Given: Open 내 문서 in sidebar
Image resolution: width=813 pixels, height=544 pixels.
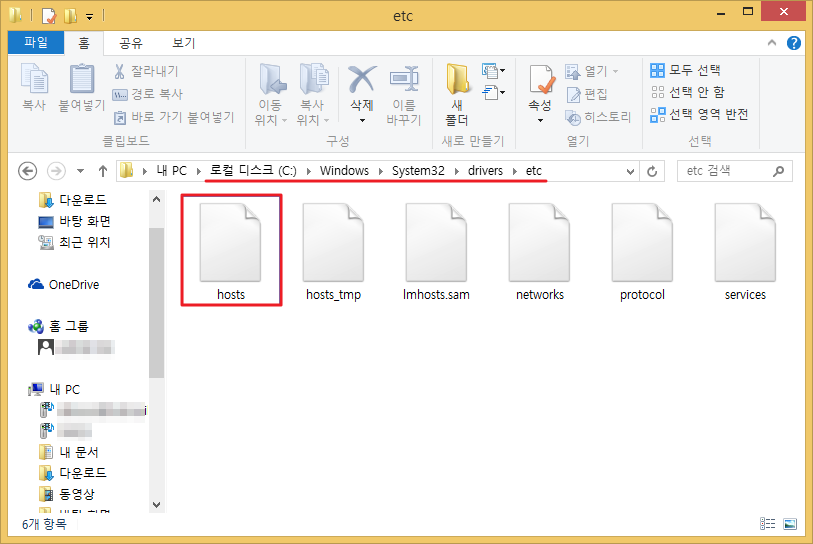Looking at the screenshot, I should click(68, 452).
